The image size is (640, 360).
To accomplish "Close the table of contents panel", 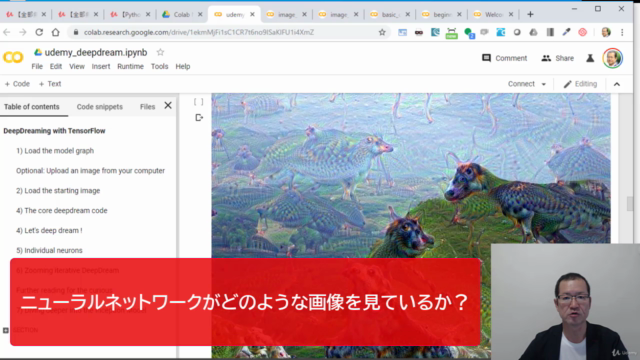I will pyautogui.click(x=168, y=106).
